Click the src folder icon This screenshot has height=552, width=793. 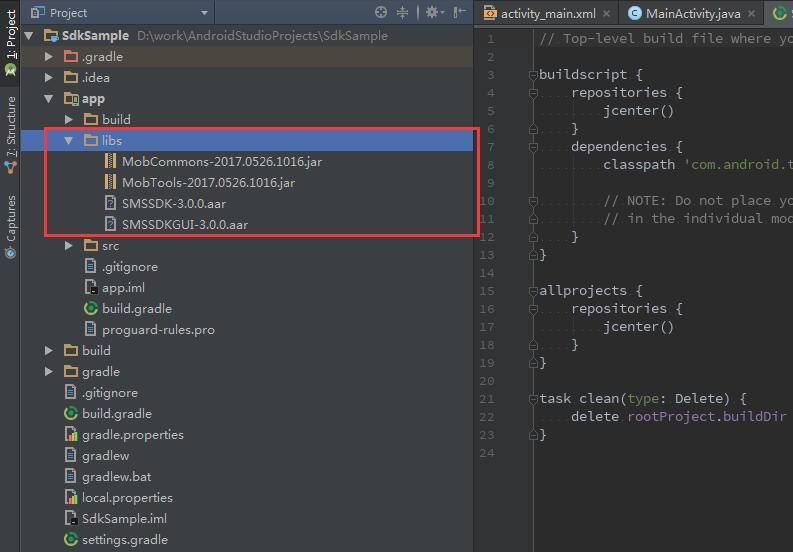pyautogui.click(x=91, y=245)
